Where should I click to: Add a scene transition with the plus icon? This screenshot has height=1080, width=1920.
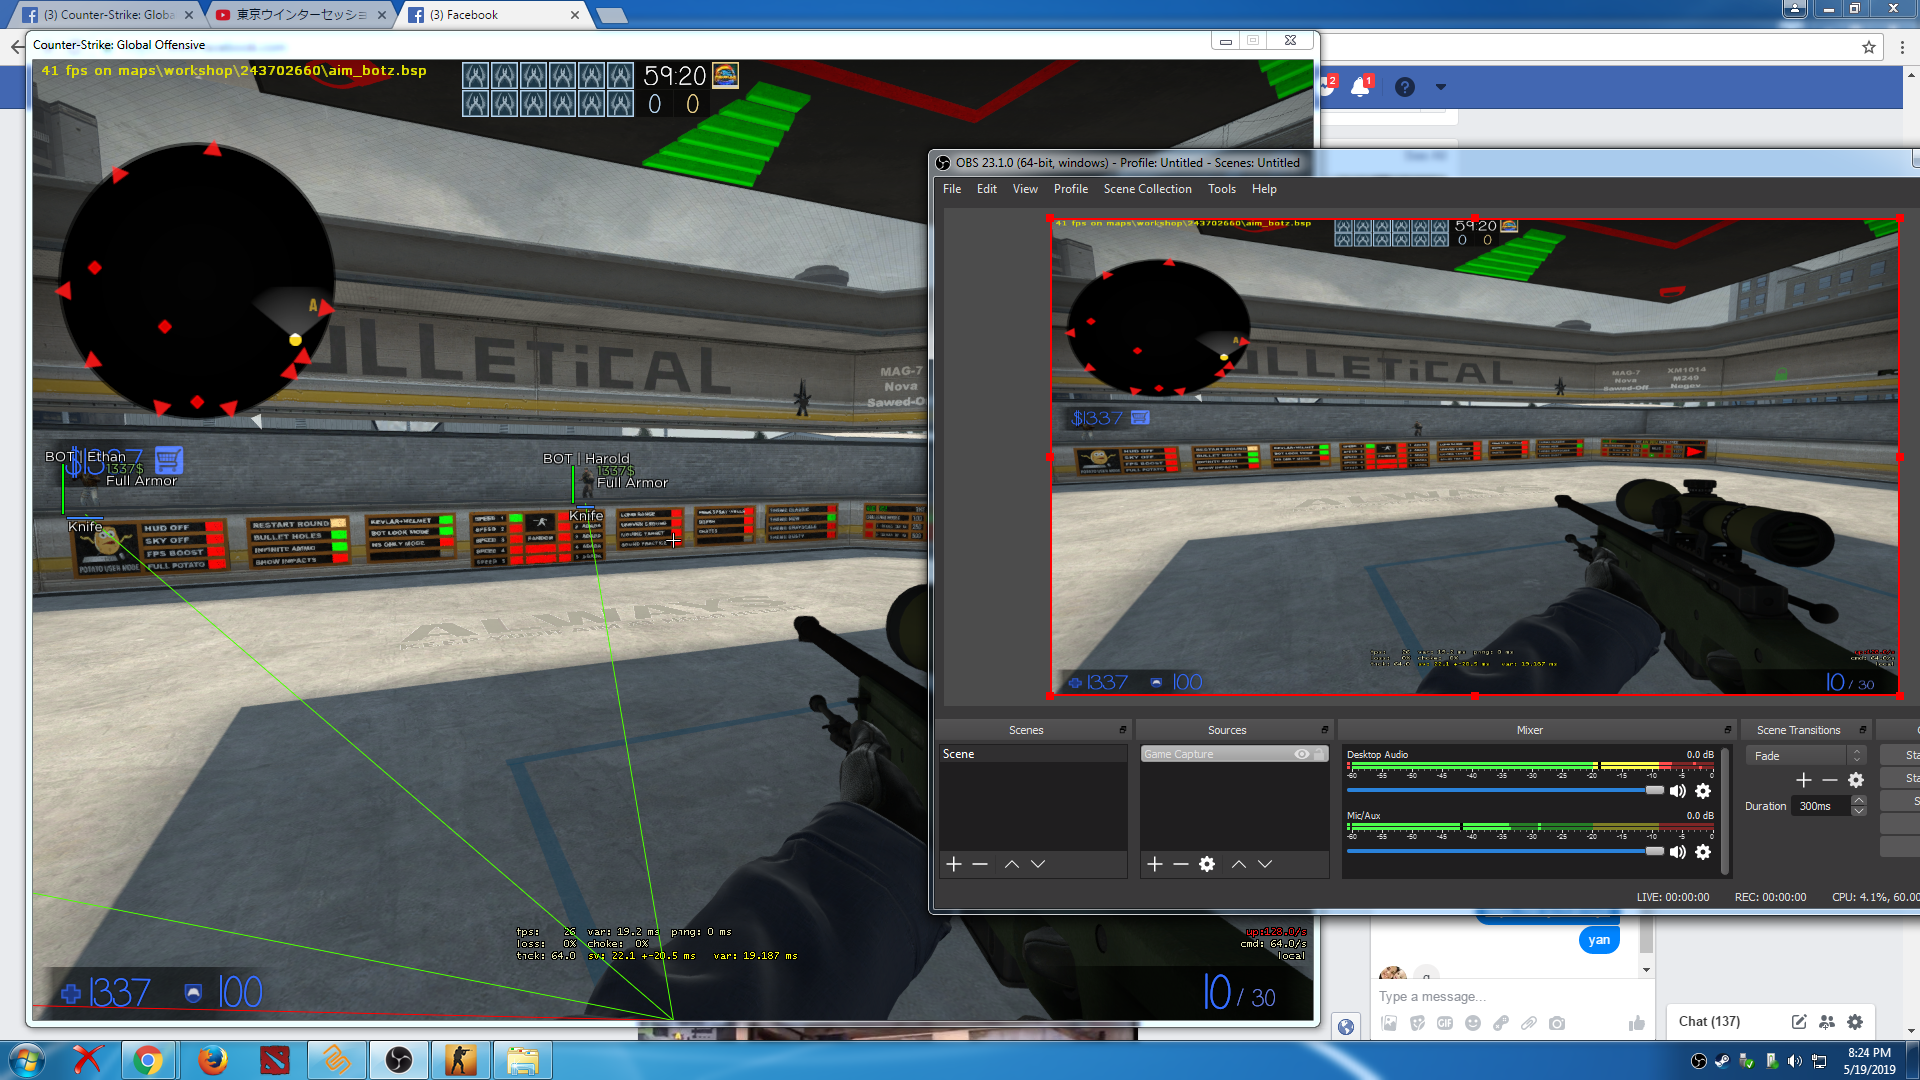click(x=1804, y=780)
